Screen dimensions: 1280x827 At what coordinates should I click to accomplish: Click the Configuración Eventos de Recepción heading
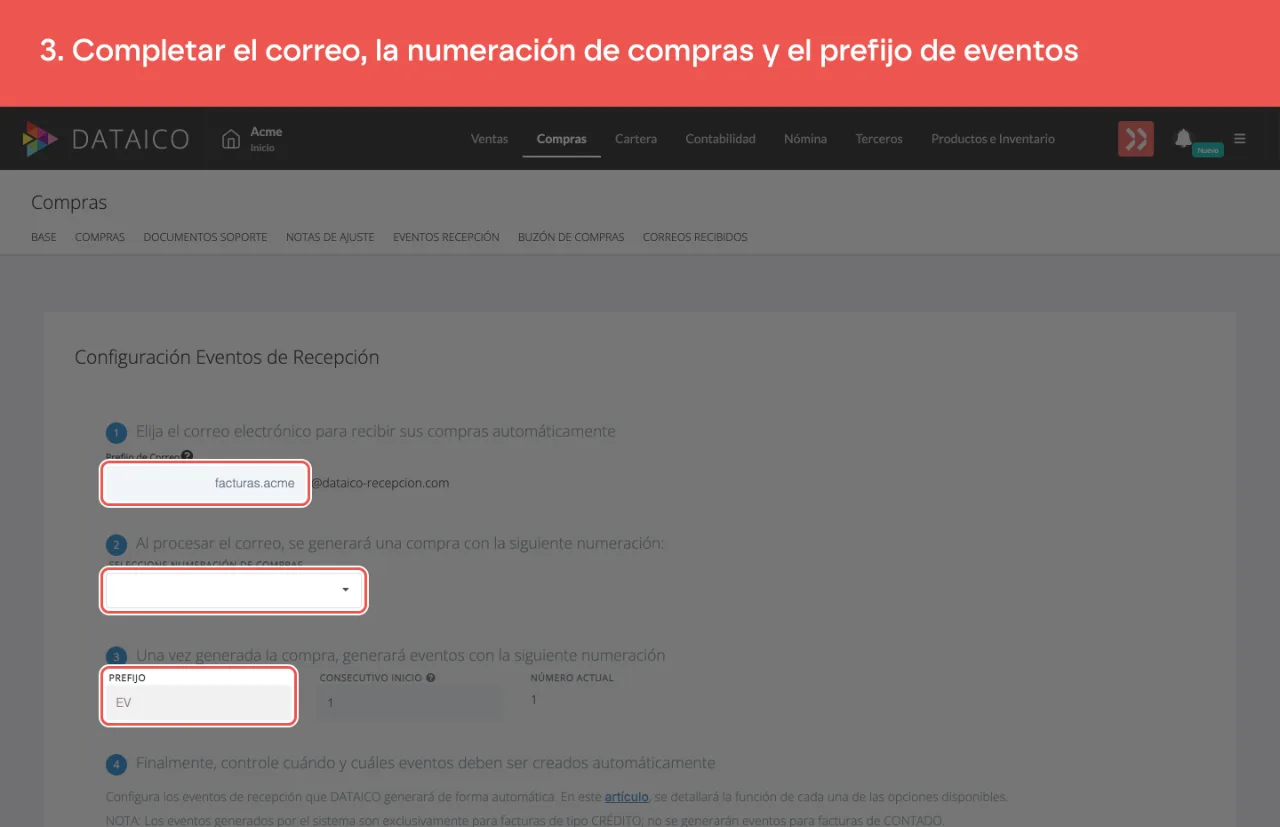(x=227, y=357)
